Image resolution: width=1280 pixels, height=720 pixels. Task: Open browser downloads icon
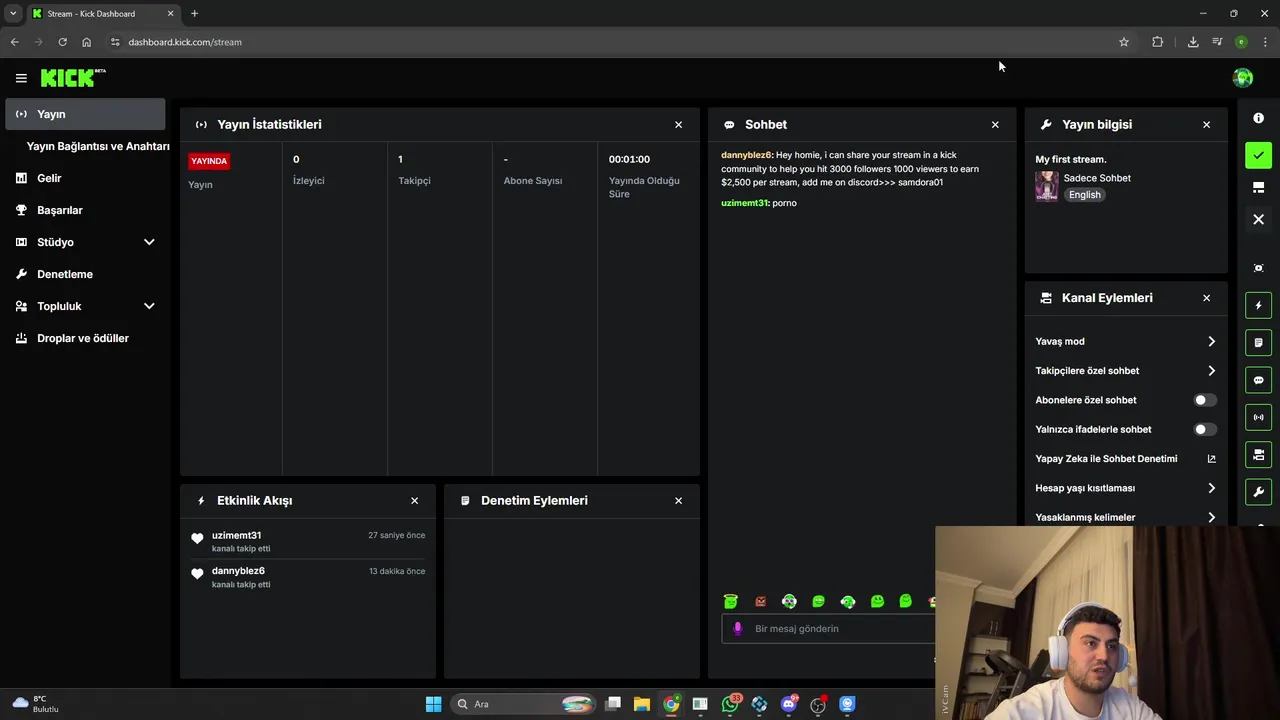tap(1193, 42)
